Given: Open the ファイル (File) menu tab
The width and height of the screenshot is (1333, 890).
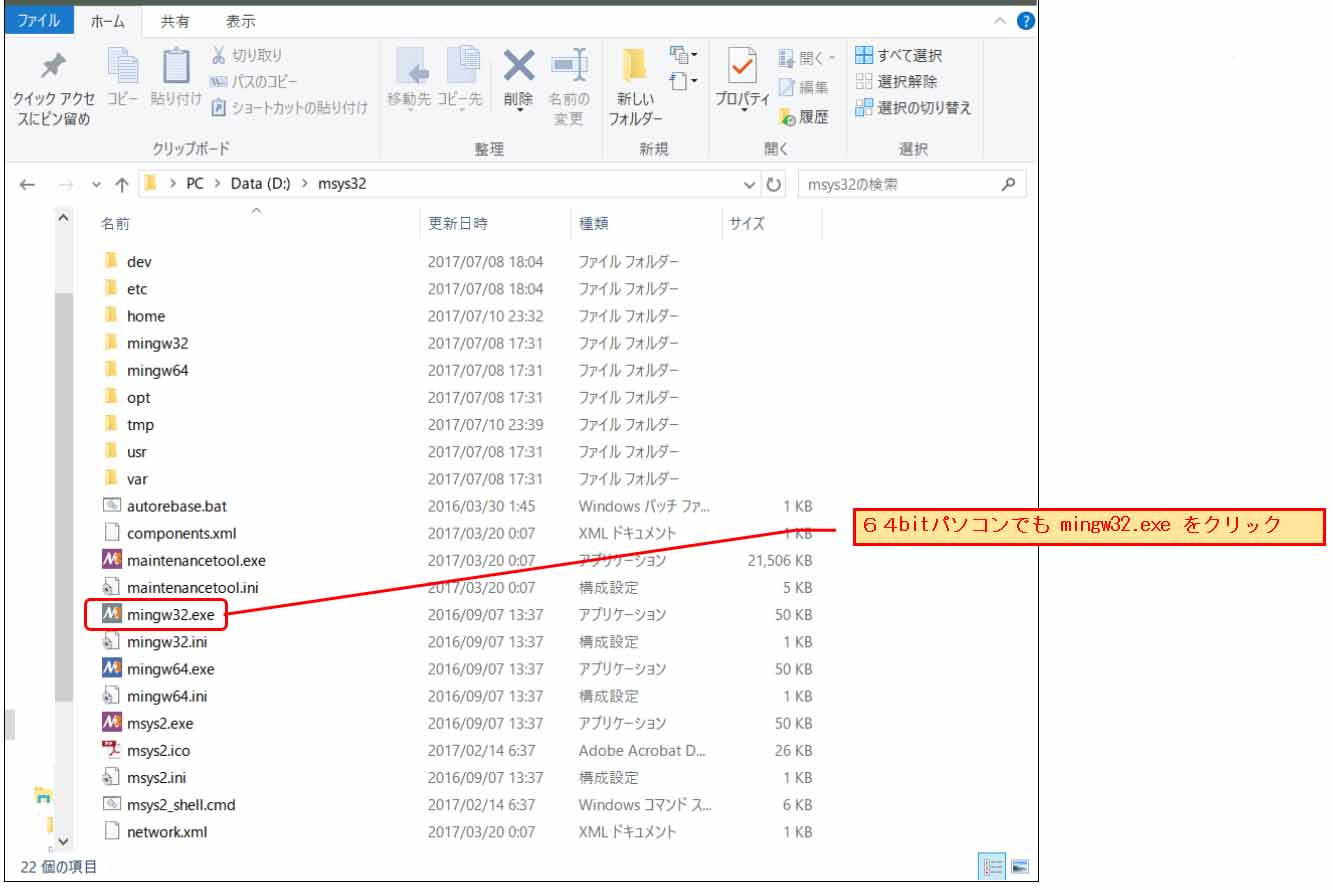Looking at the screenshot, I should [38, 20].
